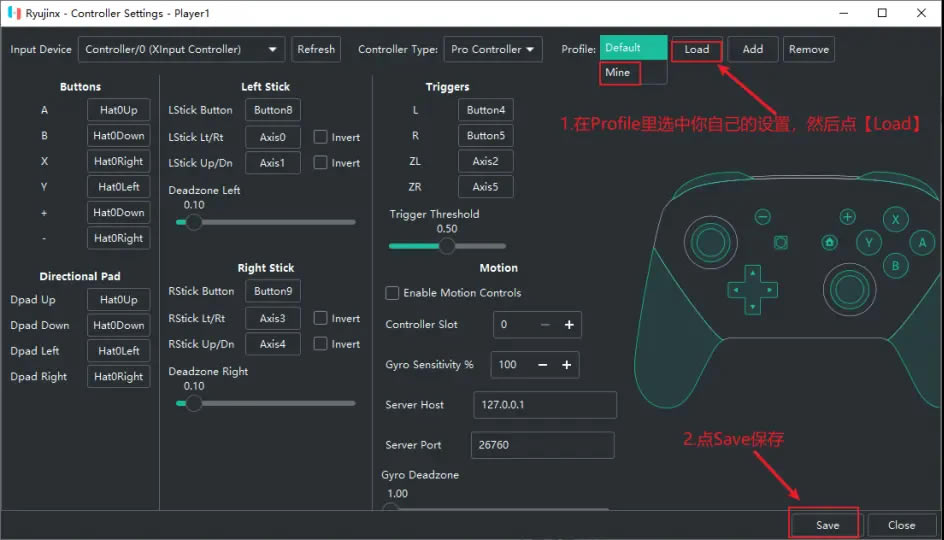
Task: Open the Input Device dropdown
Action: [181, 49]
